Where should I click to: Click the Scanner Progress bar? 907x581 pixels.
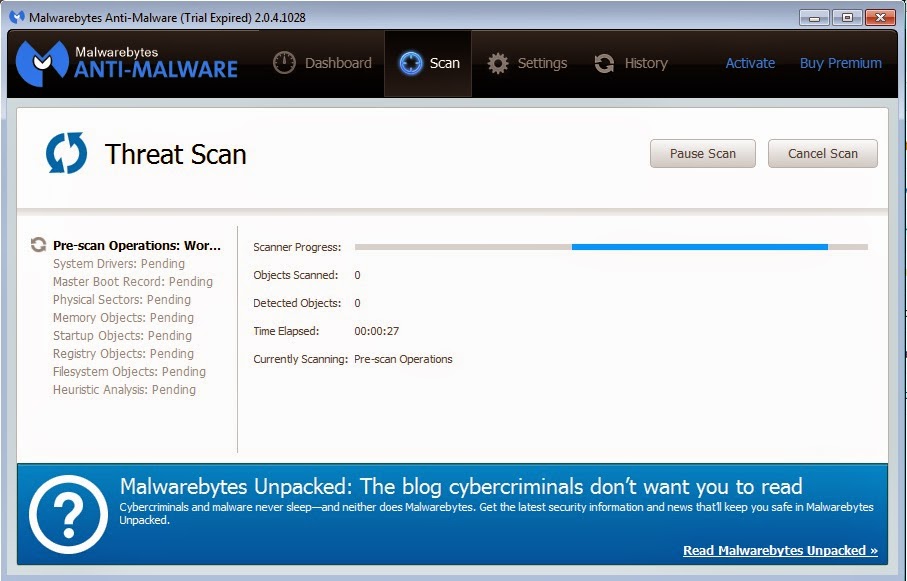(611, 247)
